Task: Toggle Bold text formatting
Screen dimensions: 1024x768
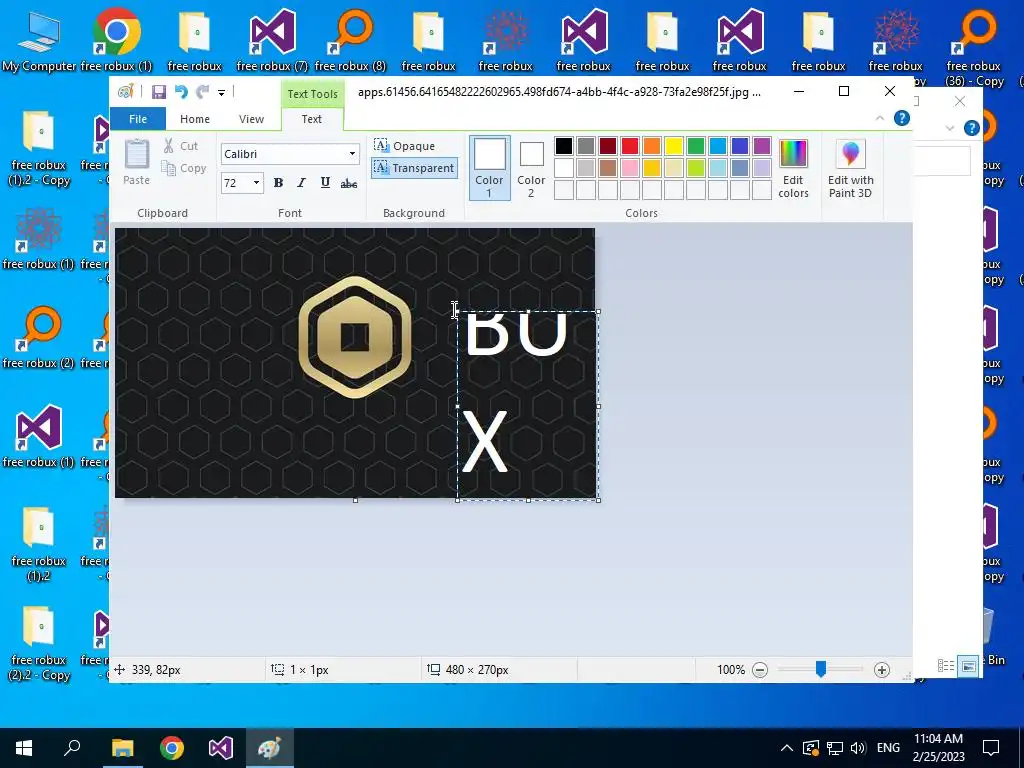Action: [x=278, y=183]
